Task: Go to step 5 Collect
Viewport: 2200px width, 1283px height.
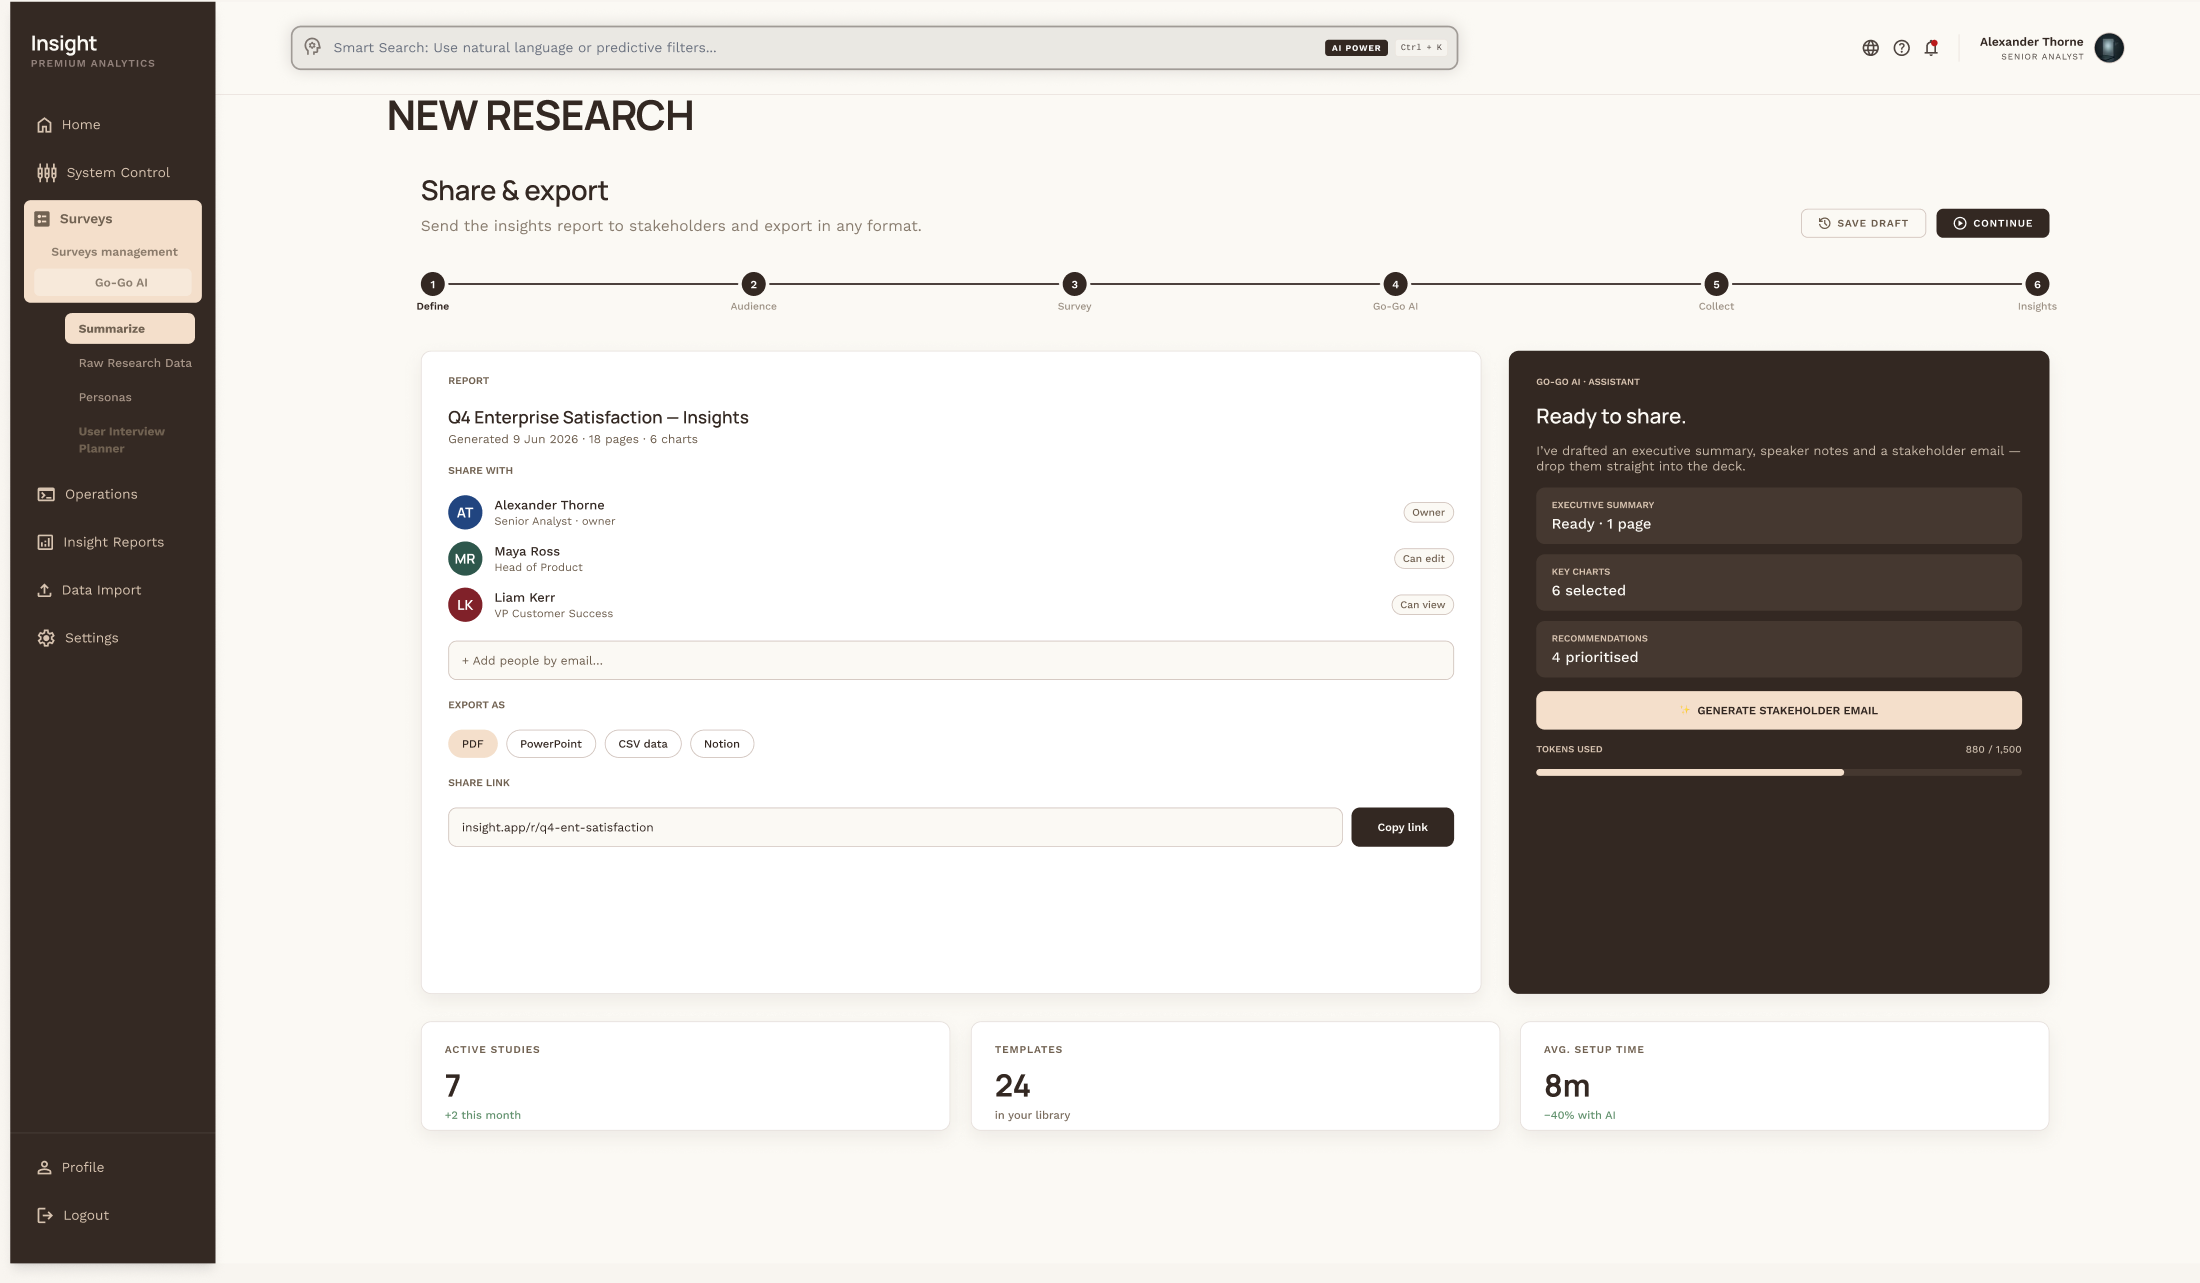Action: 1716,285
